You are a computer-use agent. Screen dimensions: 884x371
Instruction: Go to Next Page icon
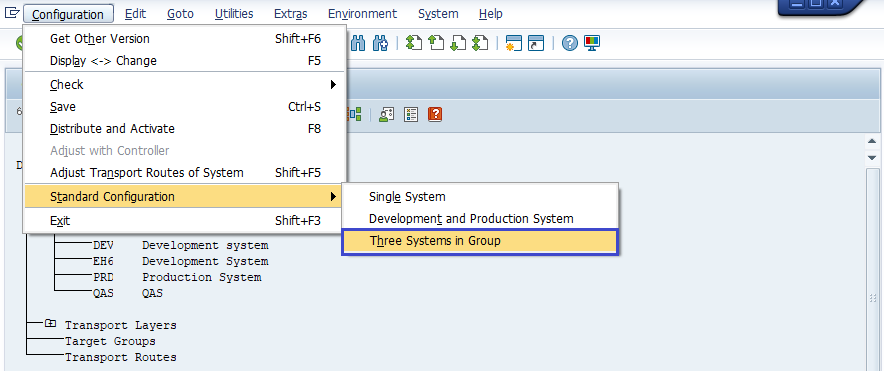[457, 43]
